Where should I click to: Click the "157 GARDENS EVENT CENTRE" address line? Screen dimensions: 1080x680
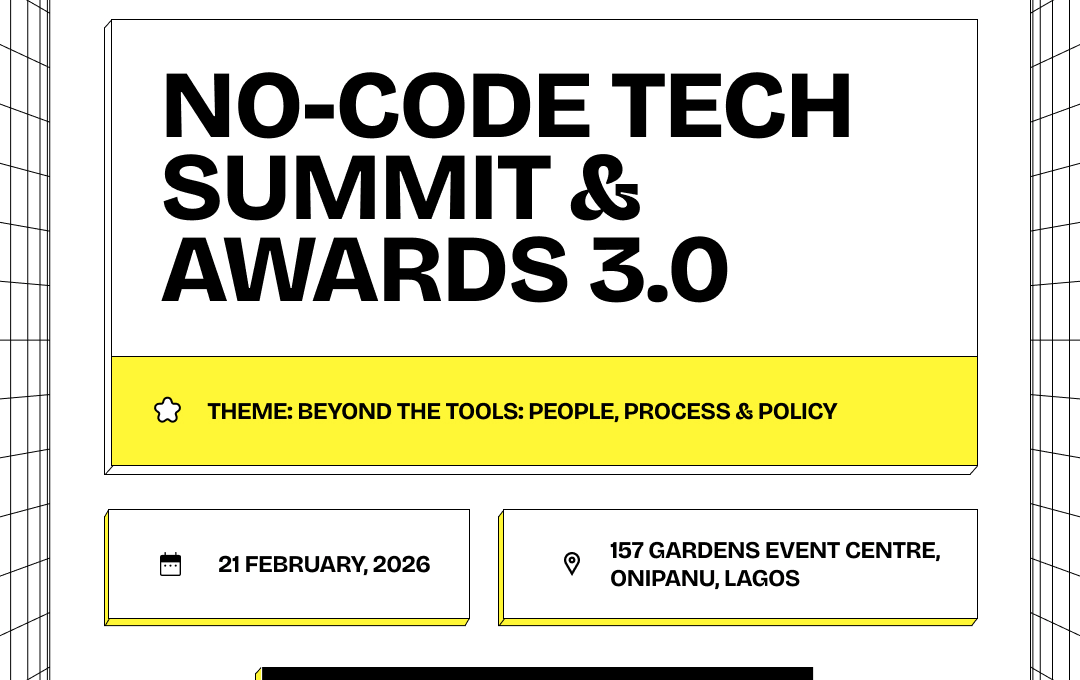coord(775,551)
